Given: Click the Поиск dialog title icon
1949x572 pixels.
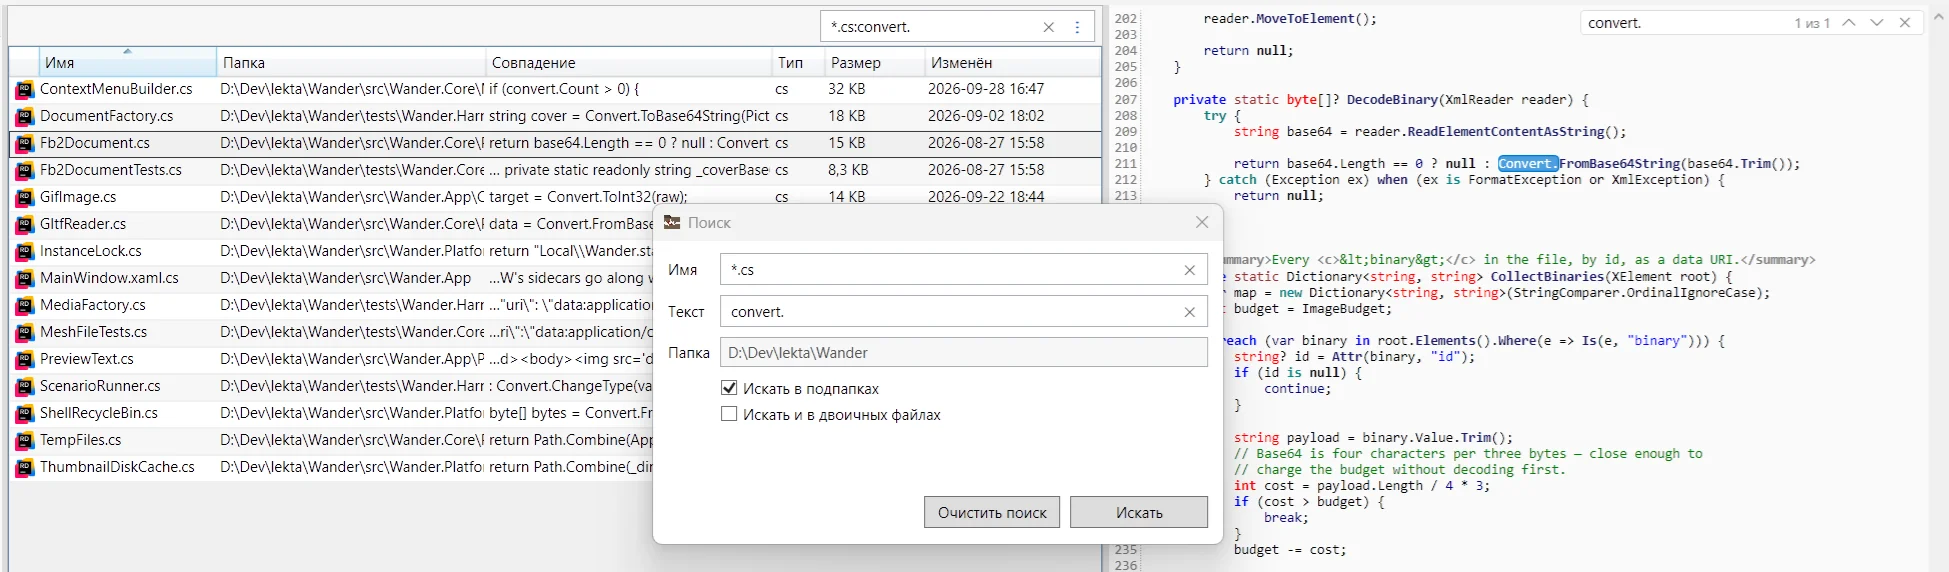Looking at the screenshot, I should coord(672,222).
